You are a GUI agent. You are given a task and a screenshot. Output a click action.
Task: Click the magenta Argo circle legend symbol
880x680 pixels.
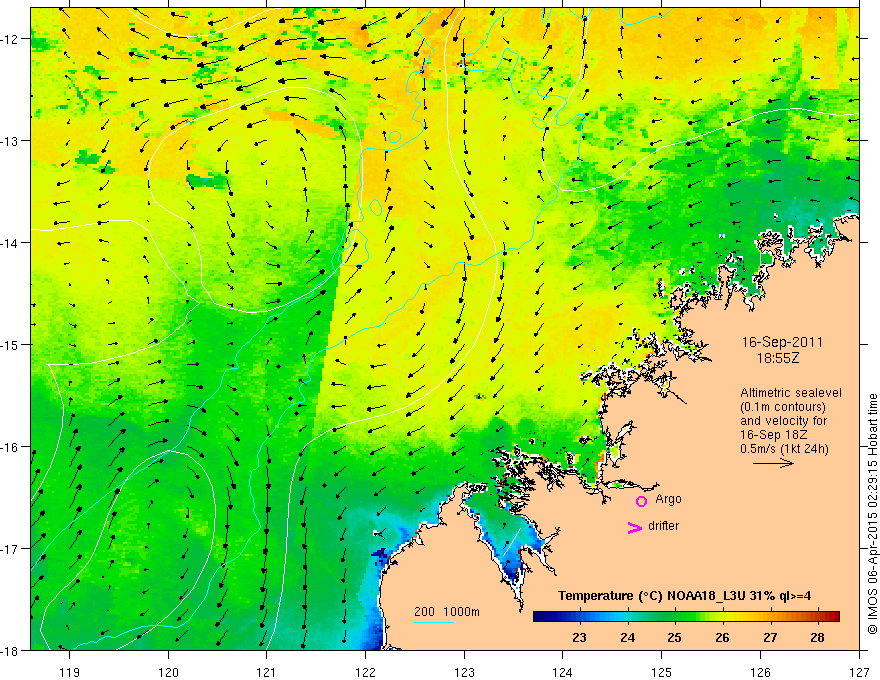click(641, 501)
